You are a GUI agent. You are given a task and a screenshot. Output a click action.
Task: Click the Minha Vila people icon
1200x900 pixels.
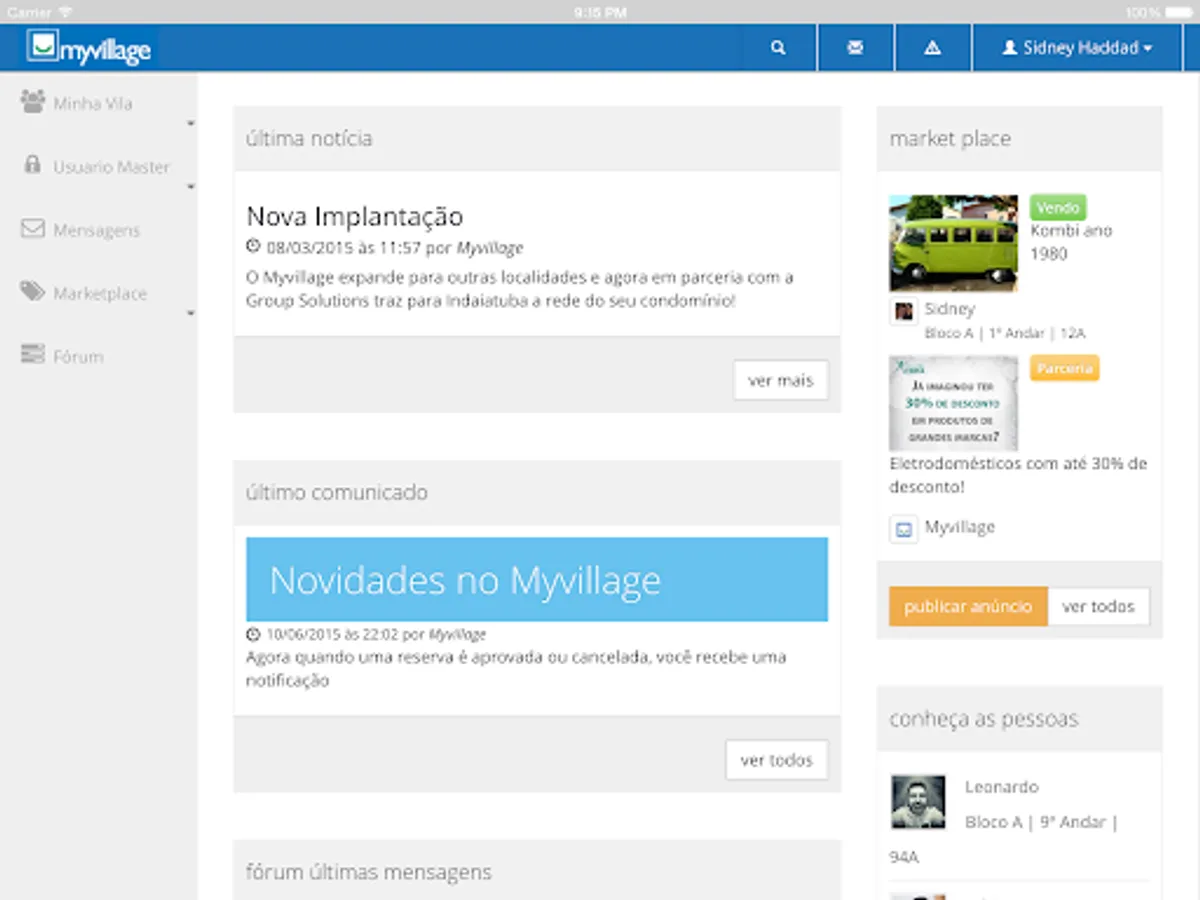pyautogui.click(x=33, y=102)
